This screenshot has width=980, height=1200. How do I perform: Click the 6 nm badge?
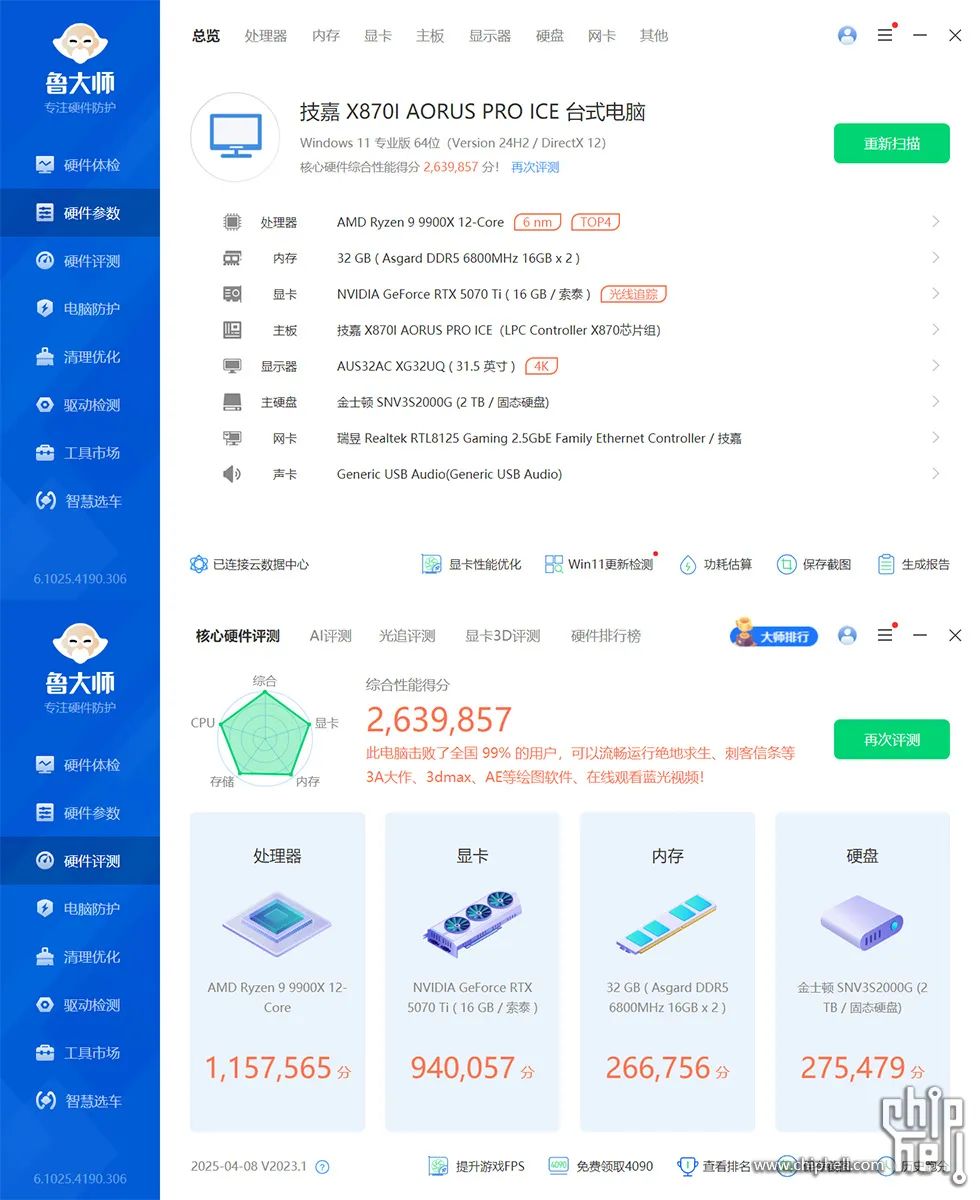click(x=538, y=222)
